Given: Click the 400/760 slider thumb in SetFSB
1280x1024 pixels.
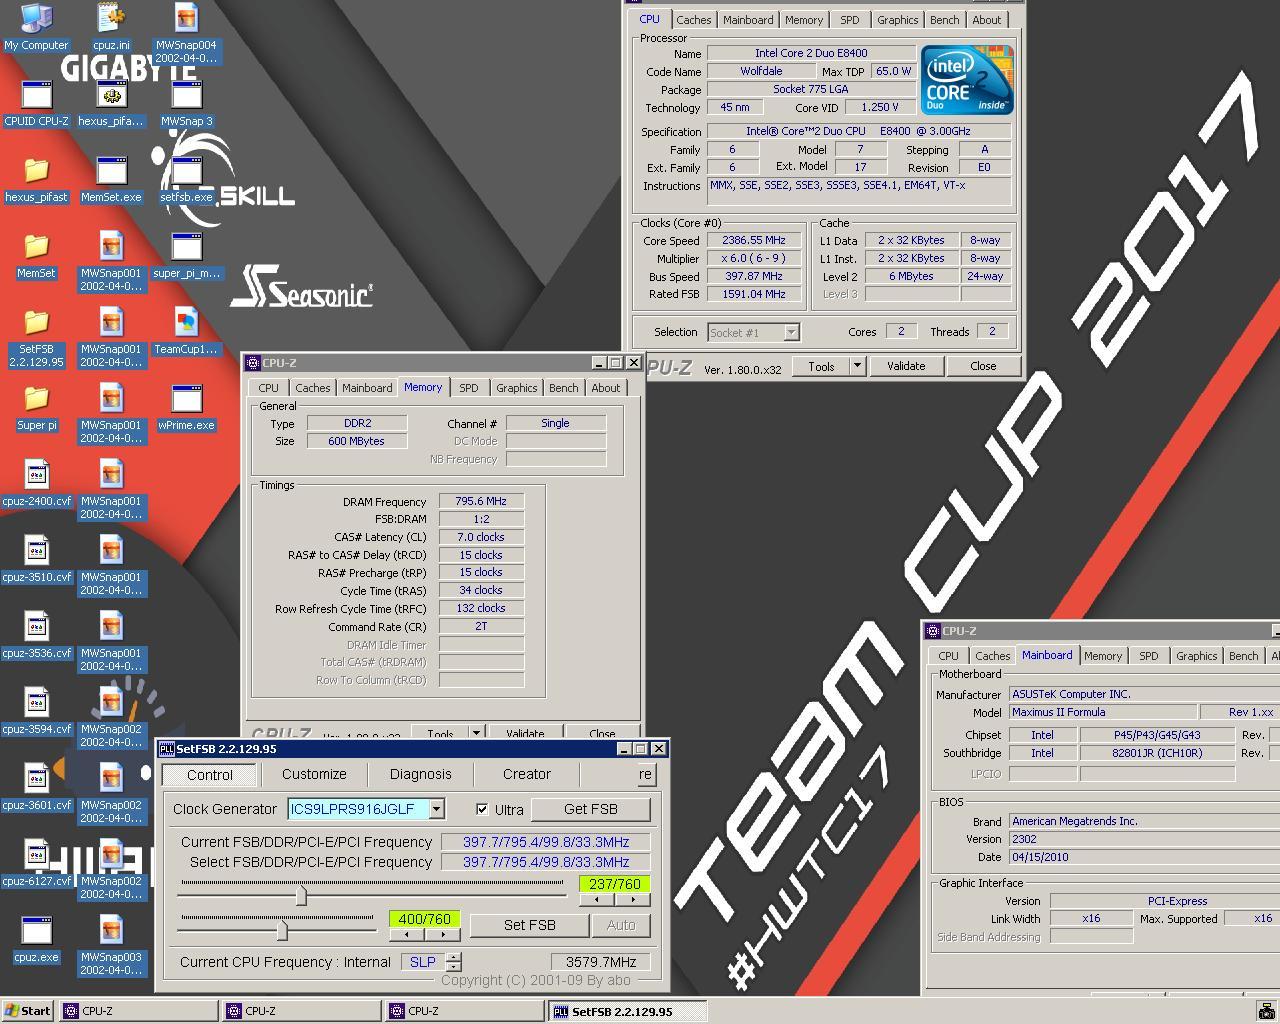Looking at the screenshot, I should [282, 930].
